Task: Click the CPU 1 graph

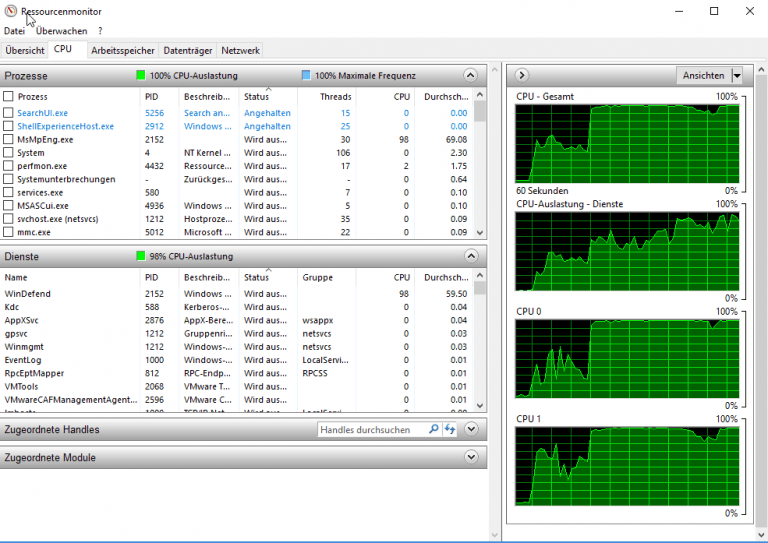Action: point(627,466)
